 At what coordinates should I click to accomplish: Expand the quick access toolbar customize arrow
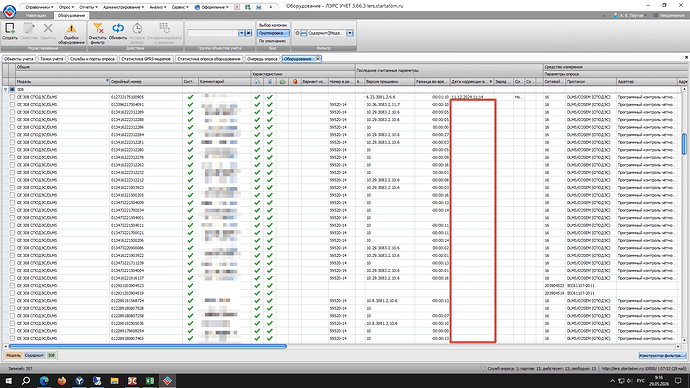(271, 7)
